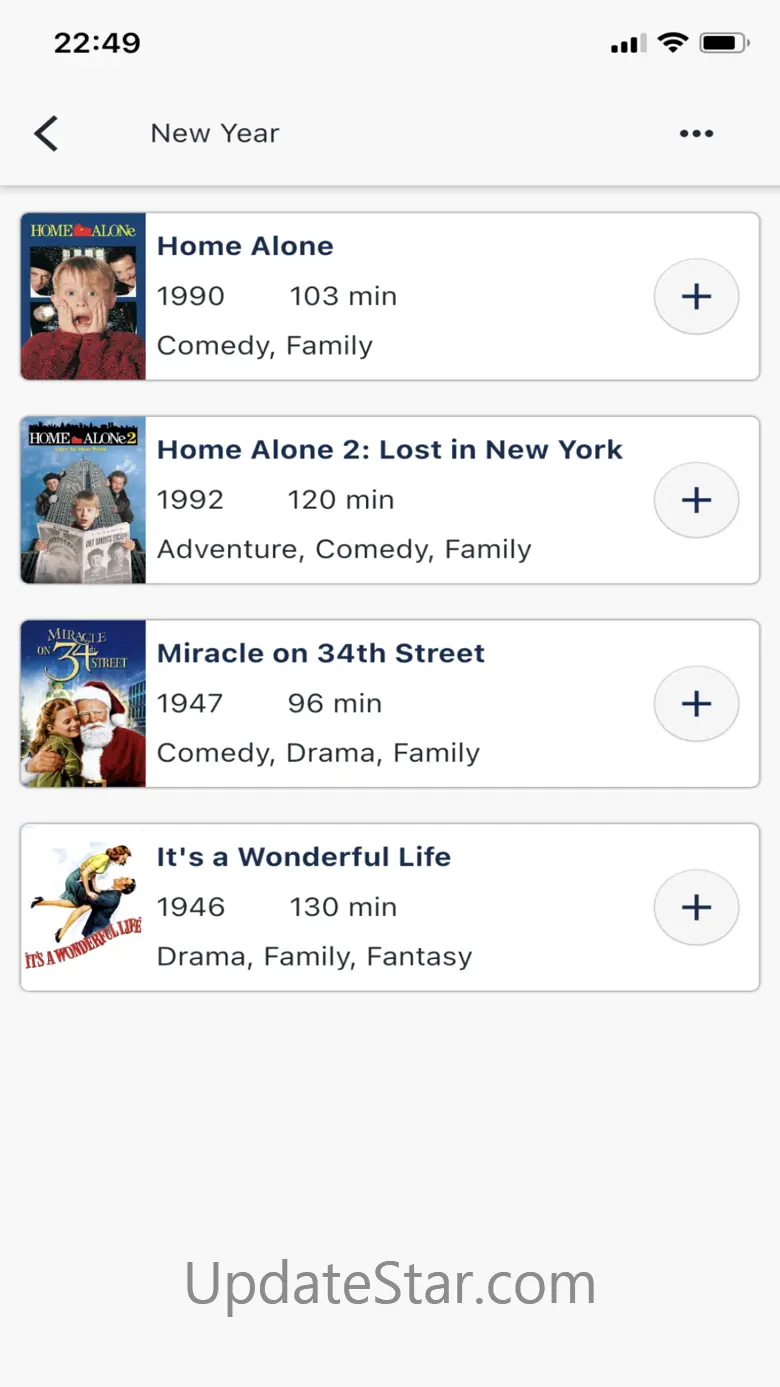The image size is (780, 1387).
Task: Tap the clock showing 22:49
Action: pos(97,43)
